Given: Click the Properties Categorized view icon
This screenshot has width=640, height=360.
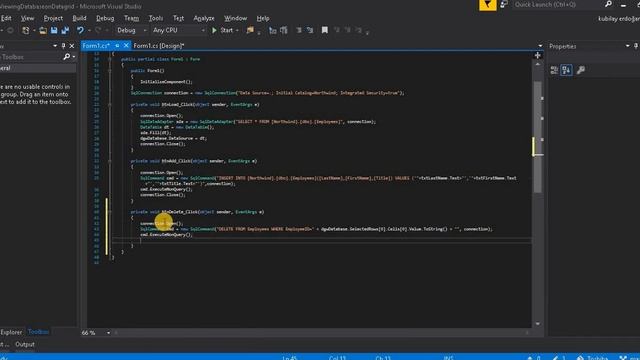Looking at the screenshot, I should click(554, 70).
